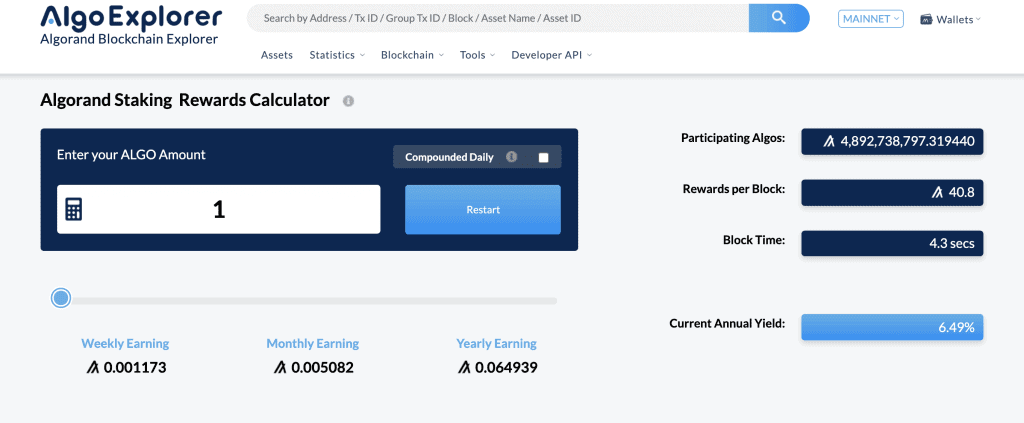The height and width of the screenshot is (423, 1024).
Task: Click the Rewards per Block value 40.8
Action: click(962, 193)
